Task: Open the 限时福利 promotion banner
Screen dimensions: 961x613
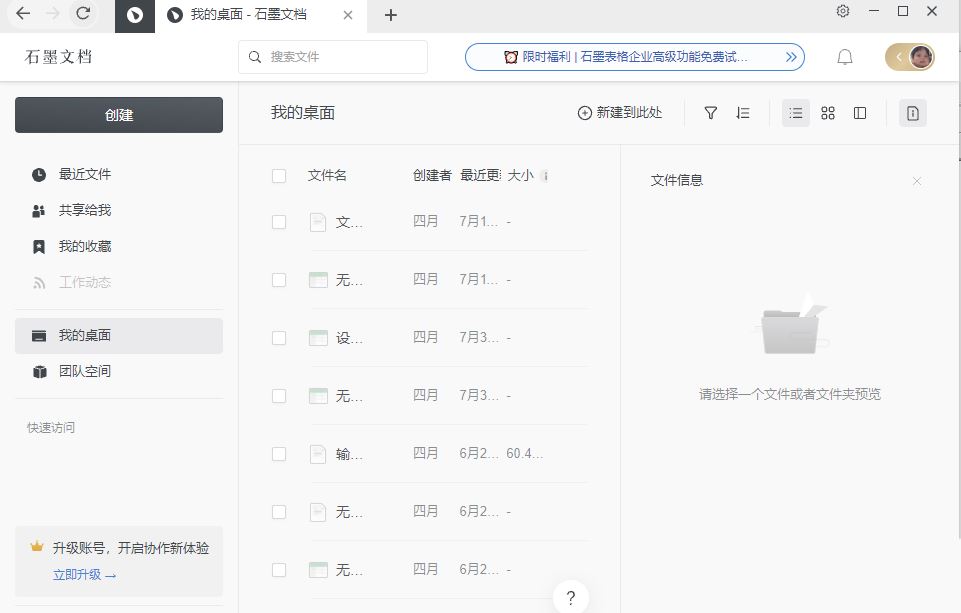Action: [x=634, y=57]
